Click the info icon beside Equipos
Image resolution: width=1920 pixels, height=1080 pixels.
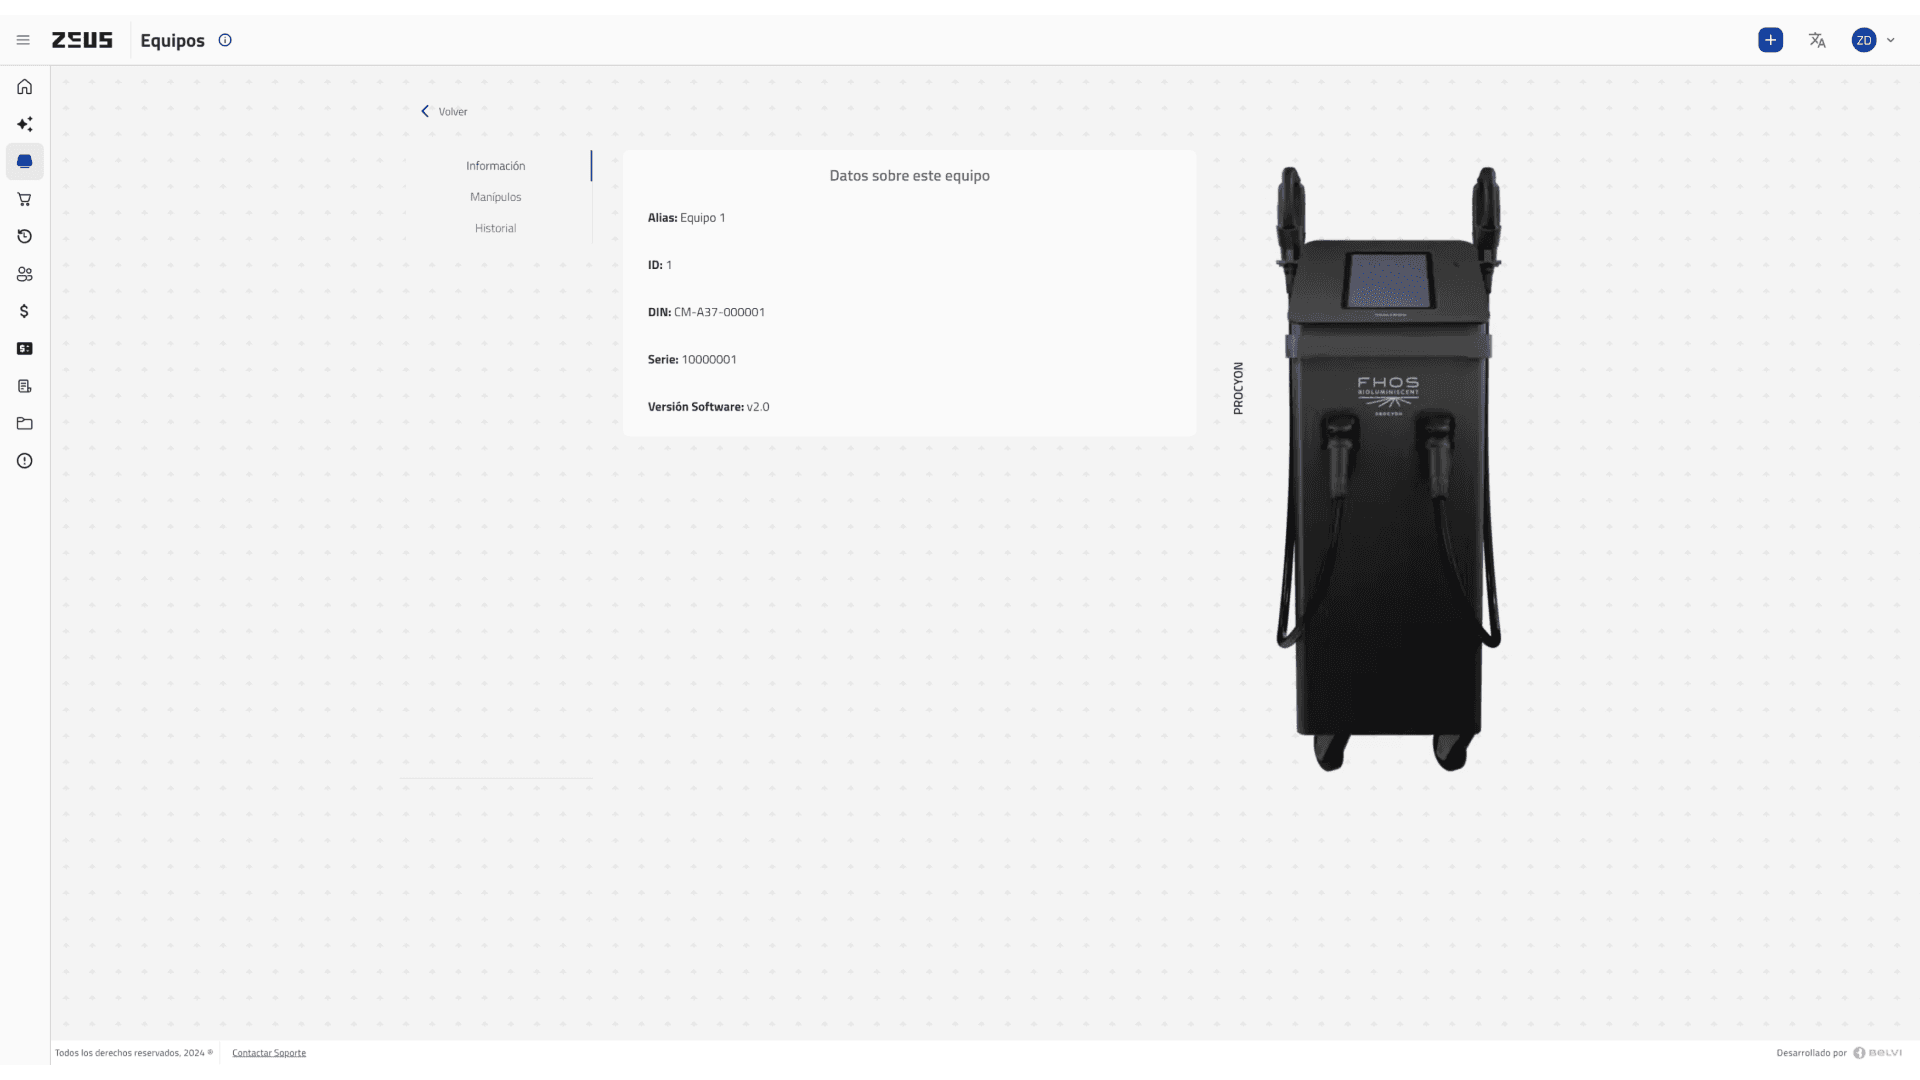[x=225, y=40]
